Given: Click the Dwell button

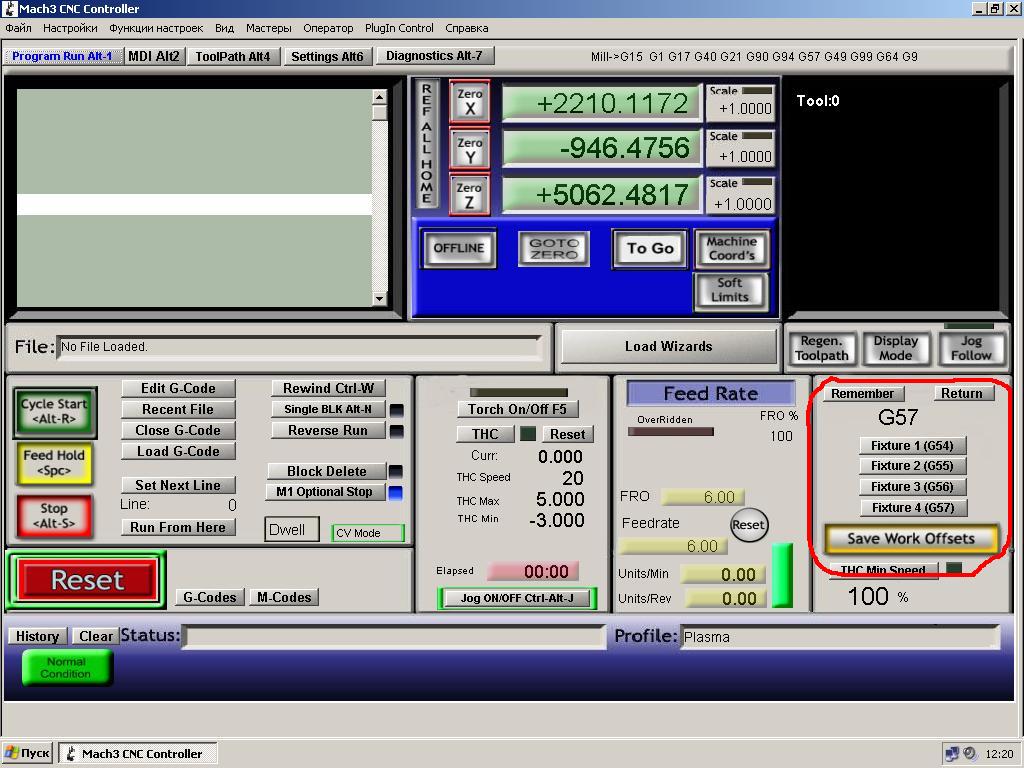Looking at the screenshot, I should click(291, 530).
